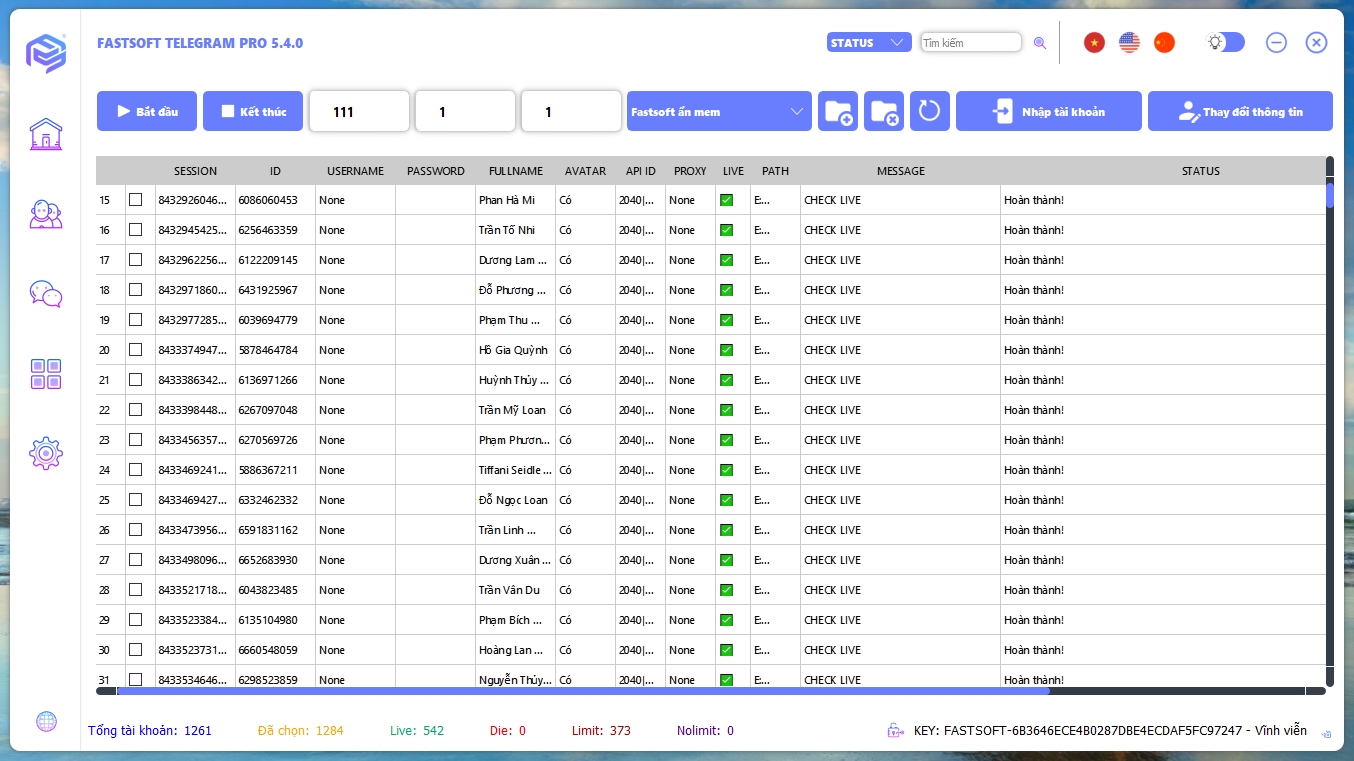Click the USERNAME column header
The width and height of the screenshot is (1354, 761).
pos(355,171)
